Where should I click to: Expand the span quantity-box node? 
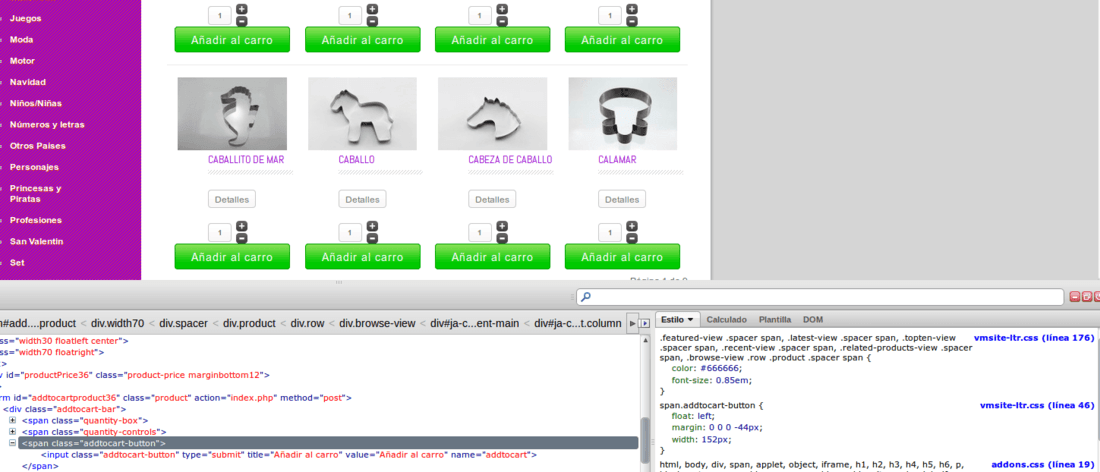tap(13, 420)
